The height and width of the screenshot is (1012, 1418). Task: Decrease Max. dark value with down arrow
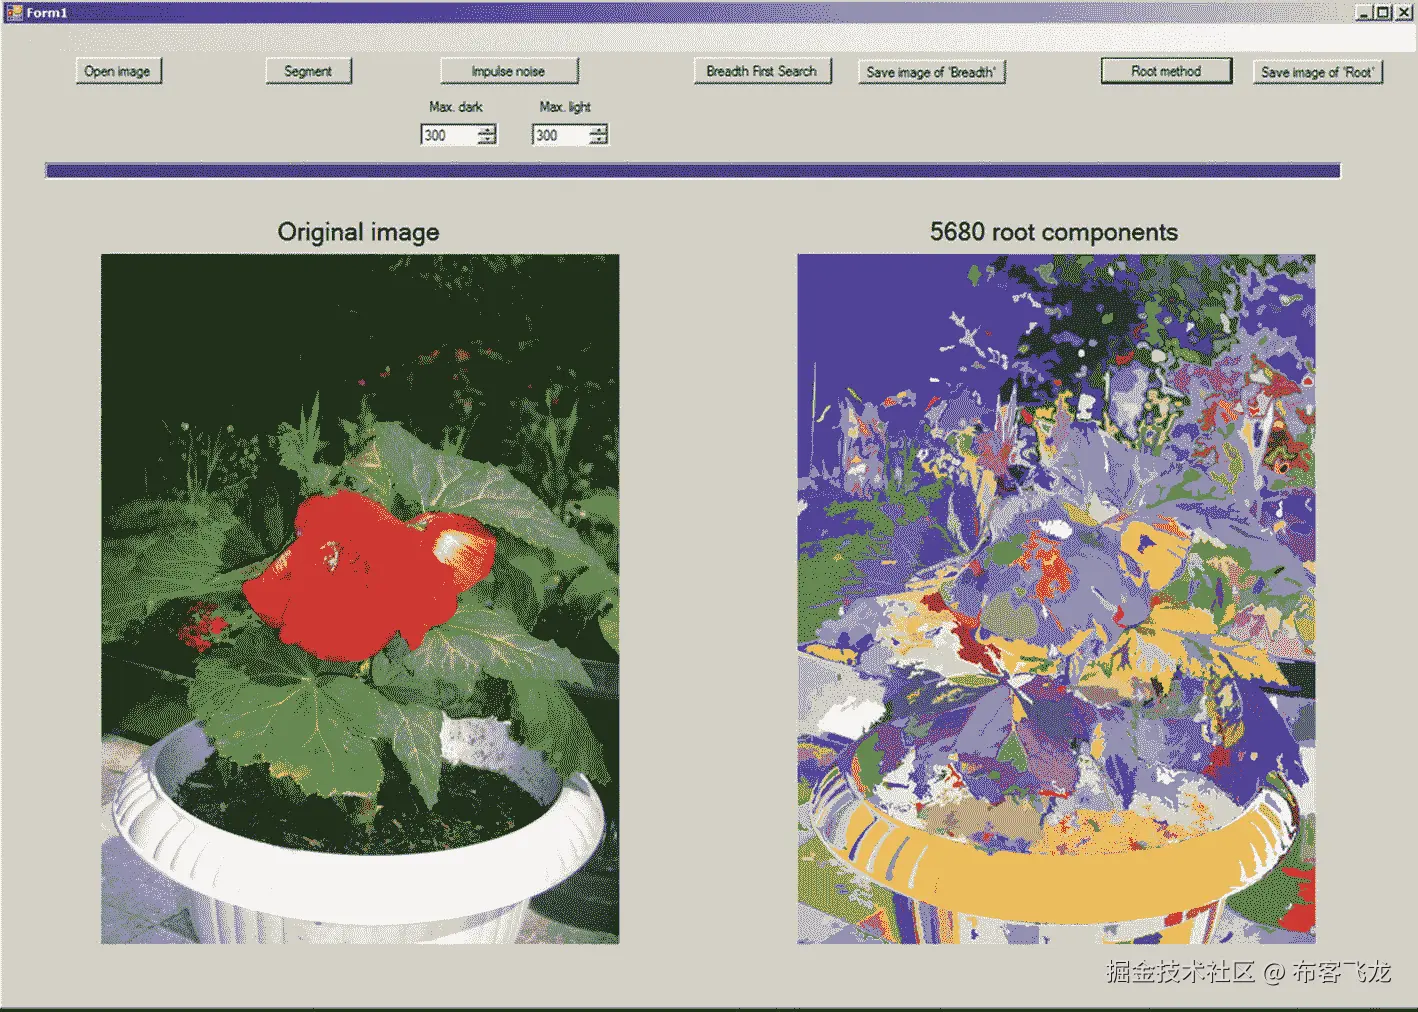pos(487,138)
